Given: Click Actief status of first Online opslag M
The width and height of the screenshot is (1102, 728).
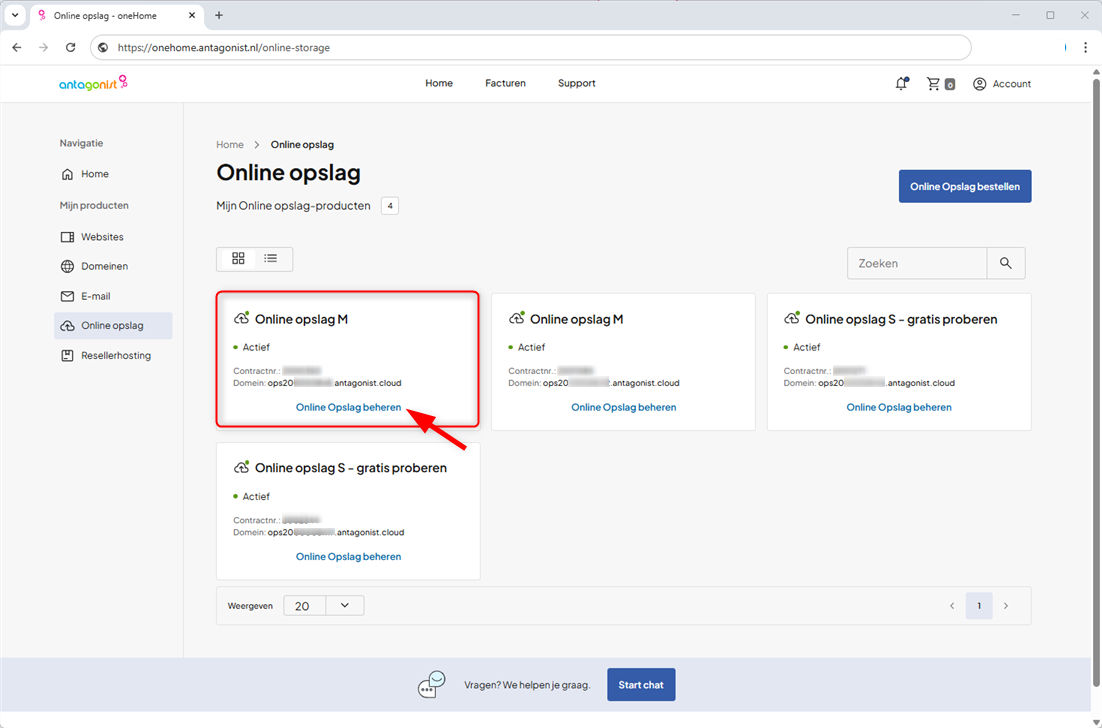Looking at the screenshot, I should [x=256, y=347].
